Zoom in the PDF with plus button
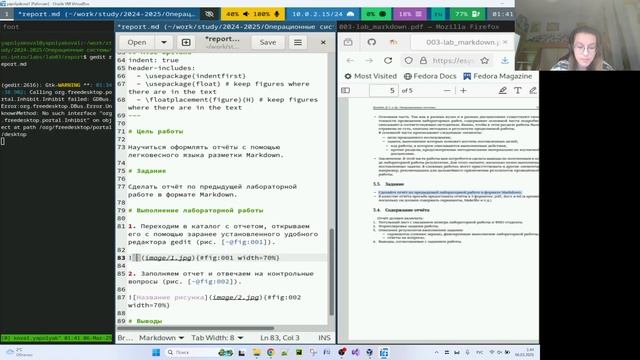 click(463, 91)
